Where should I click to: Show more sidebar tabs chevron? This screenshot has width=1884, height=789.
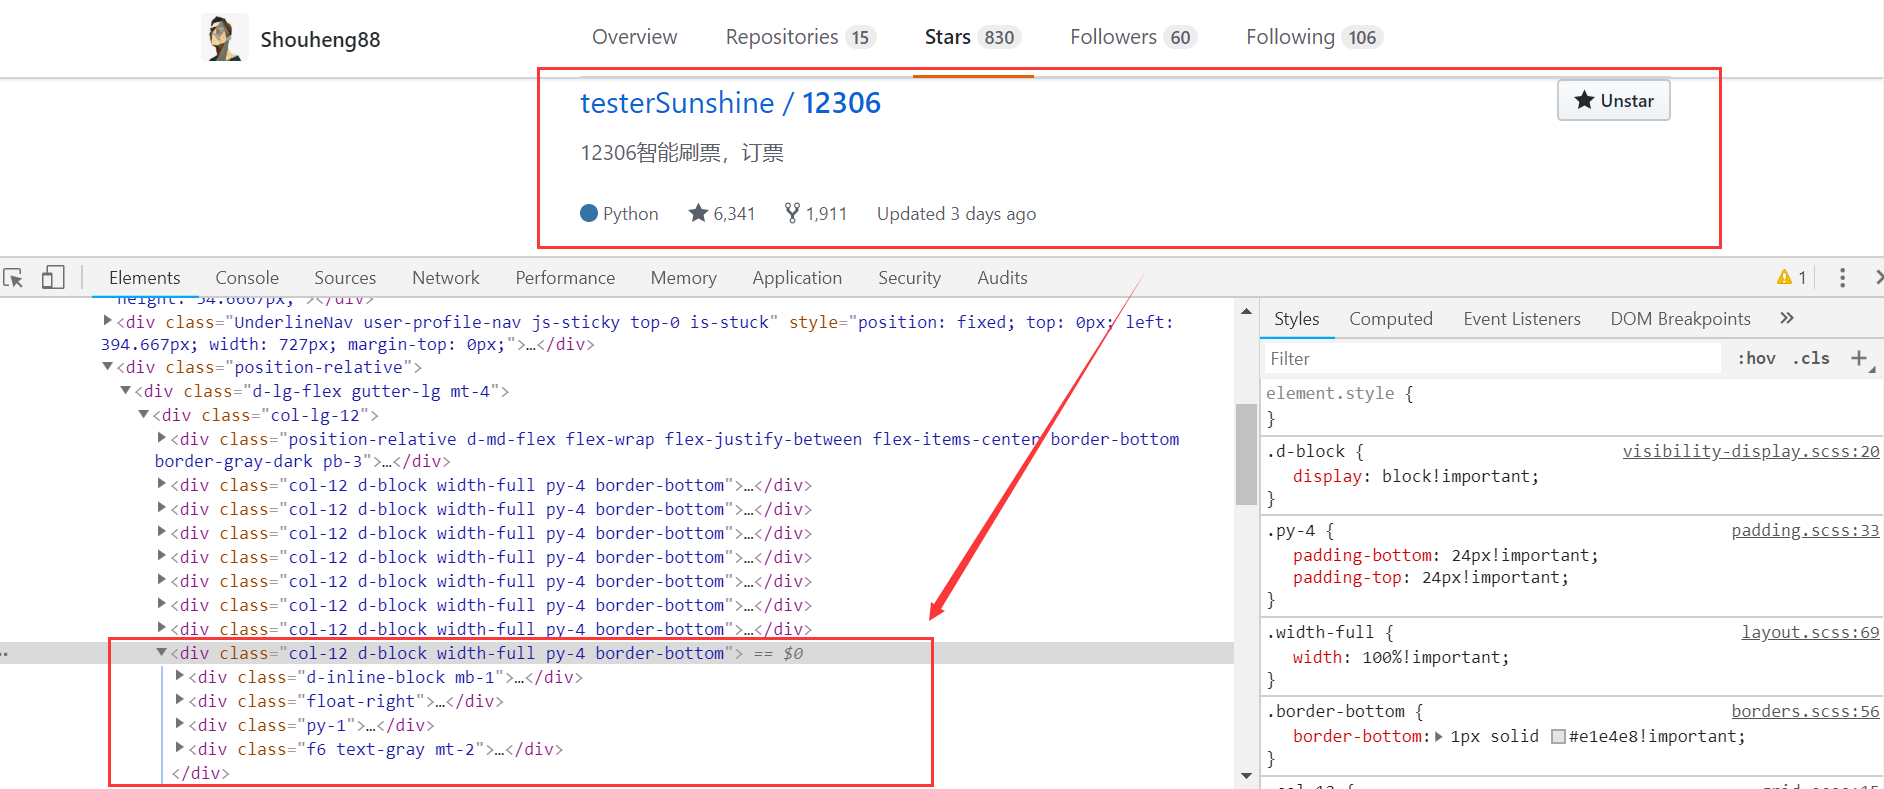[1787, 318]
